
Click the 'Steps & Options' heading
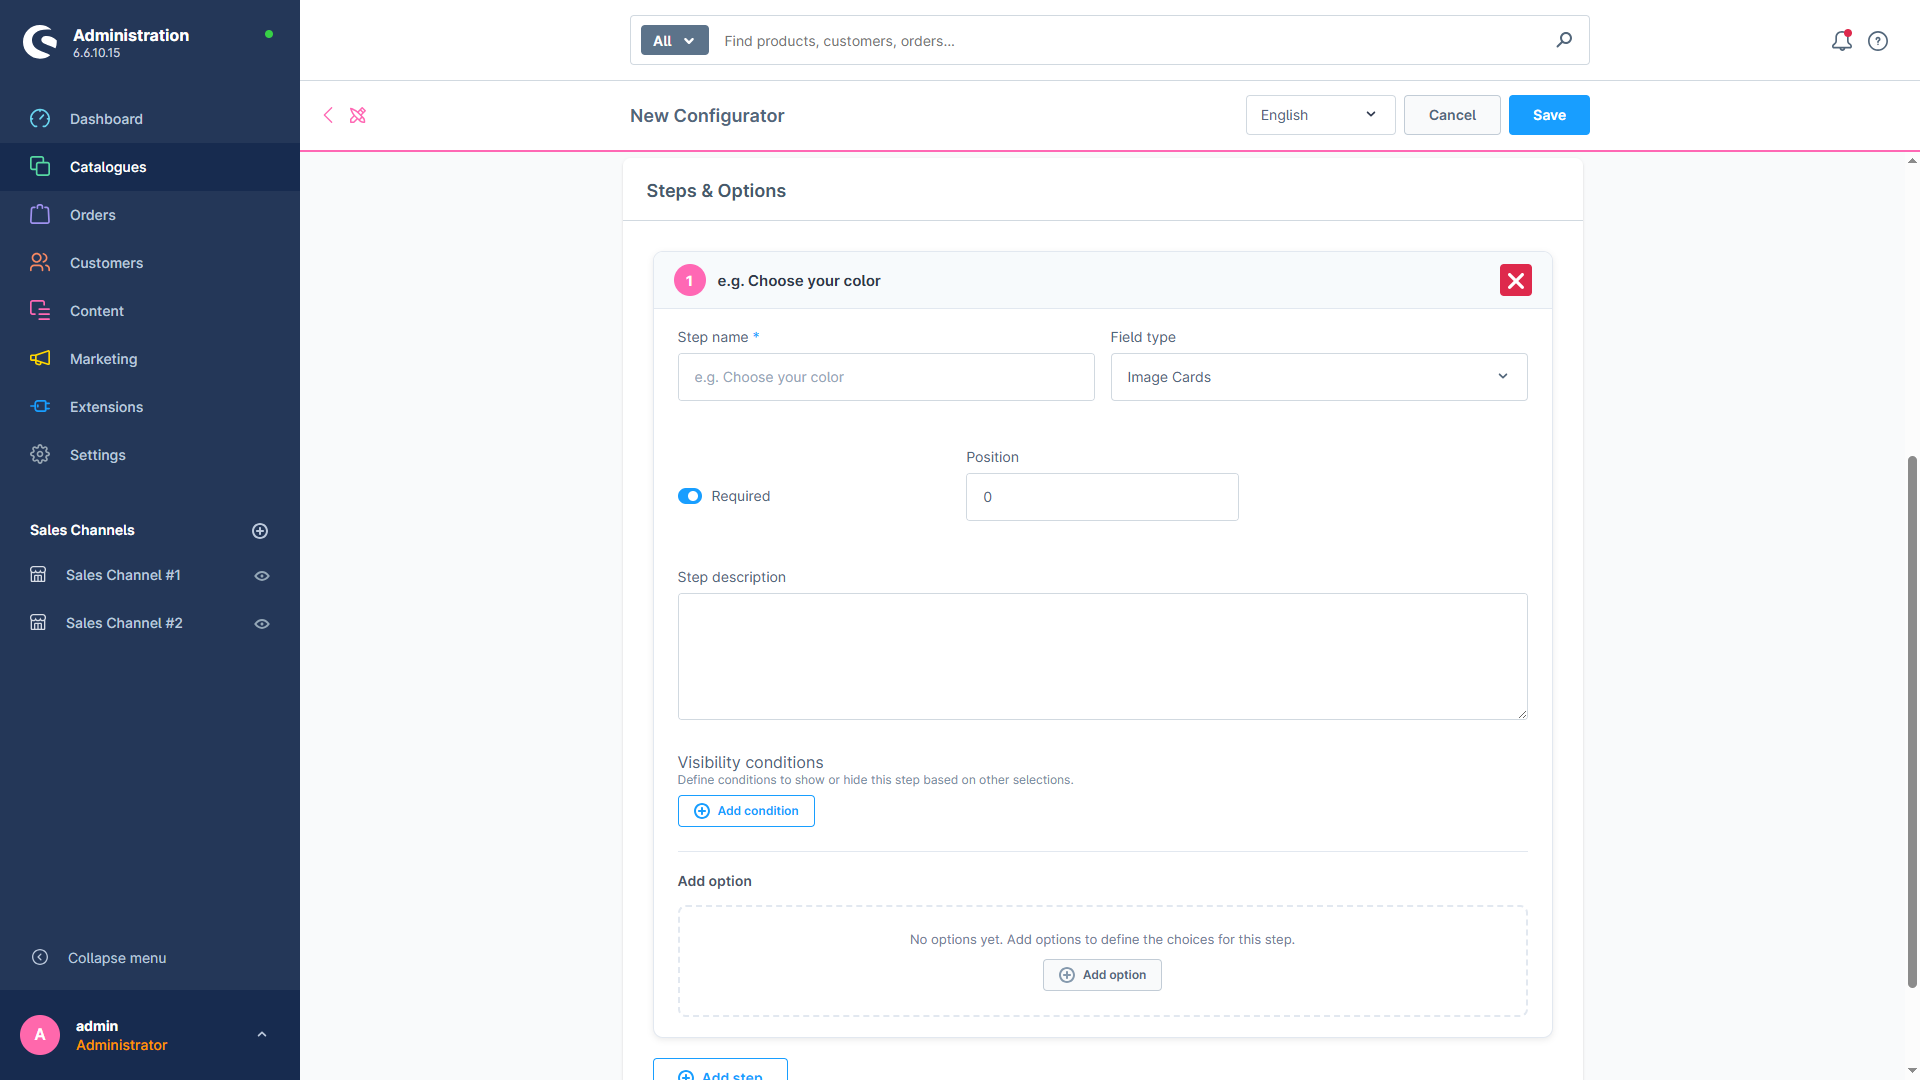(716, 191)
